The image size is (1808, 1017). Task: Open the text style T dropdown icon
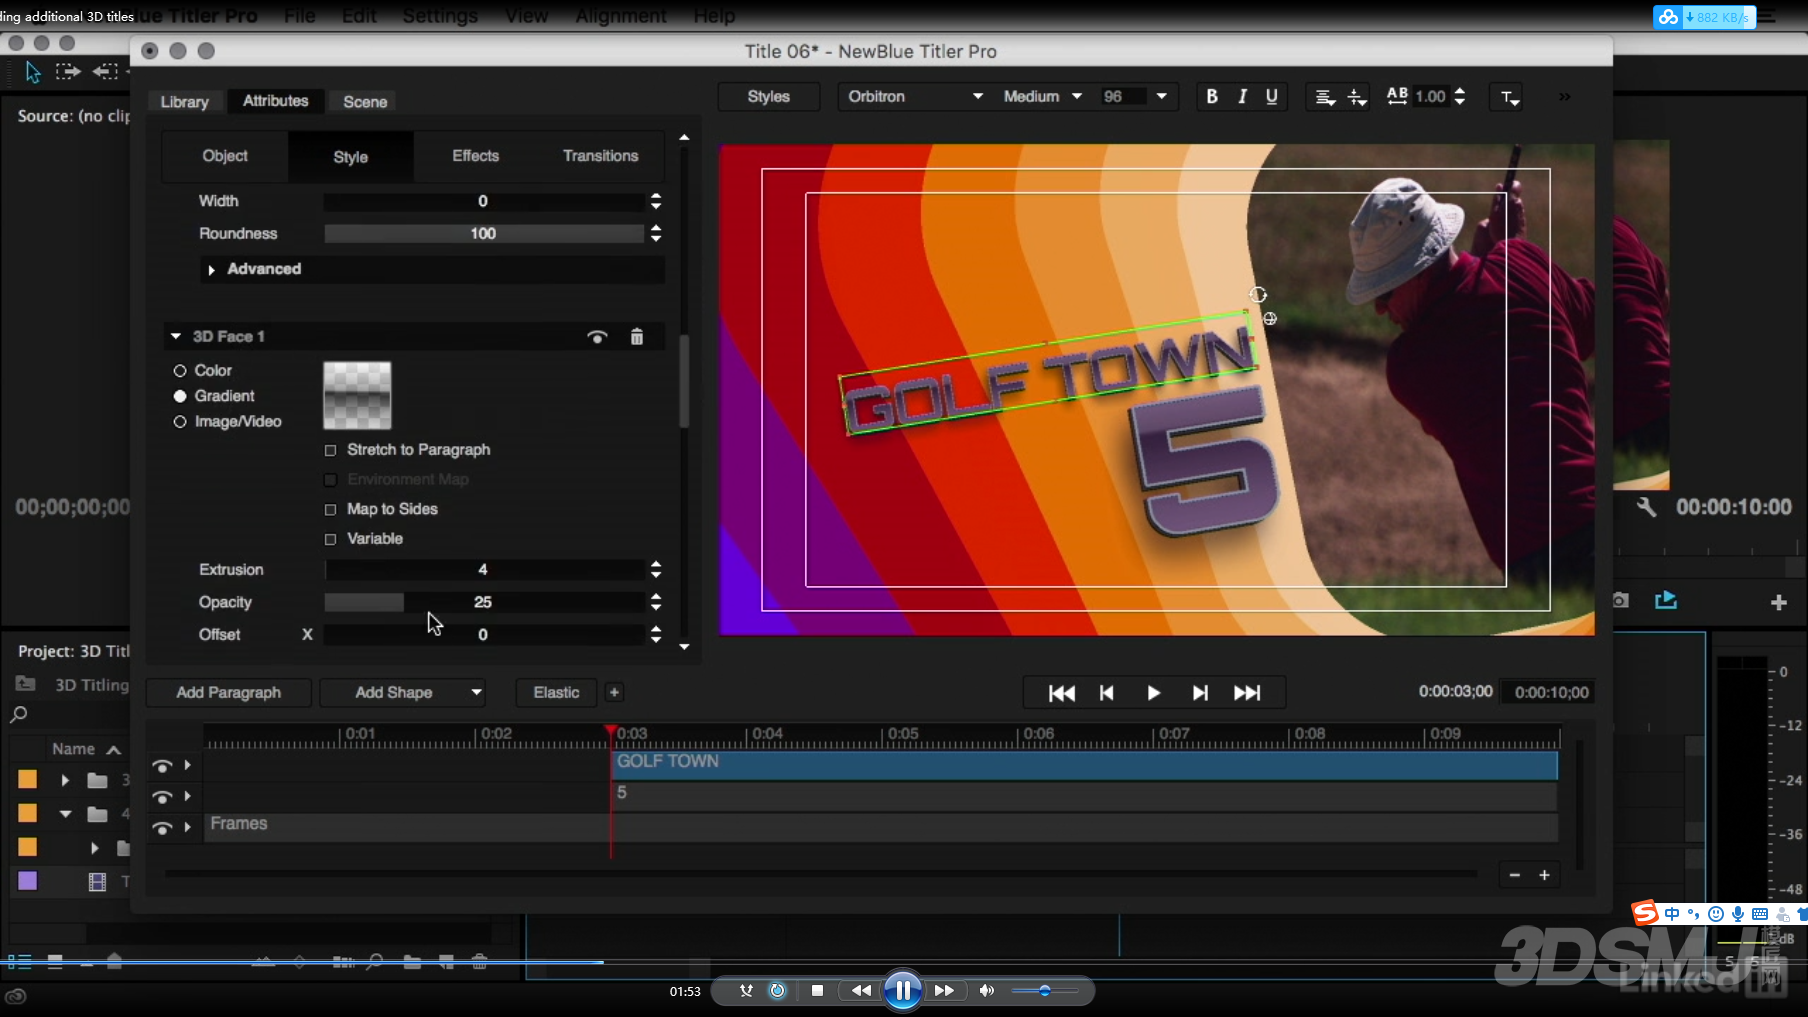(x=1510, y=97)
